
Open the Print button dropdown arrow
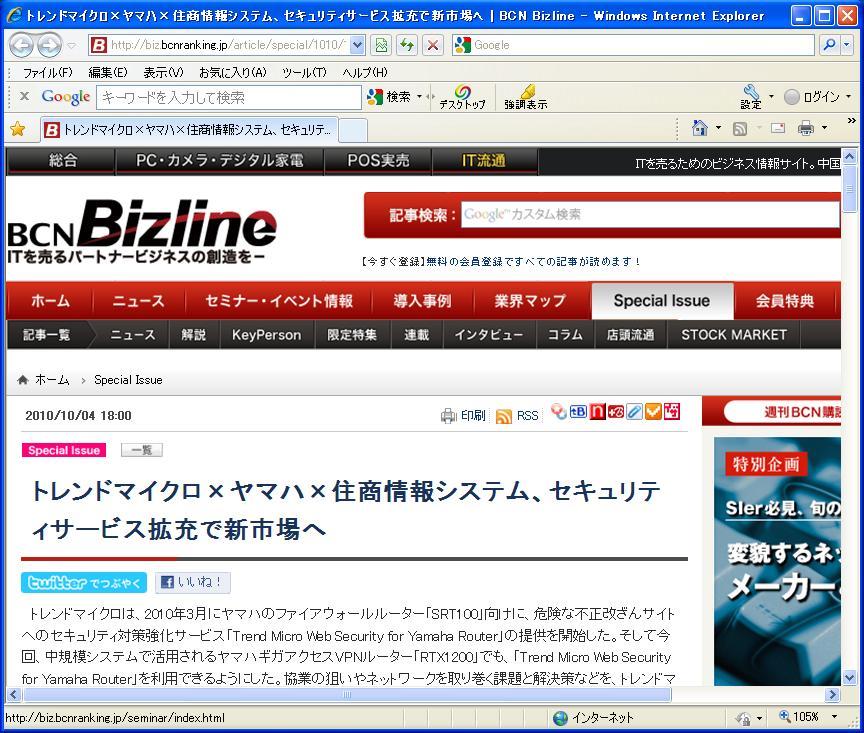point(824,128)
